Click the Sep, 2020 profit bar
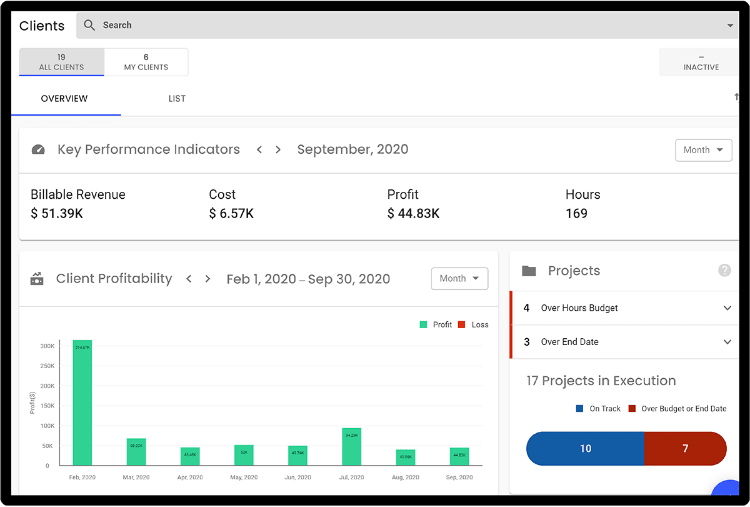This screenshot has width=750, height=507. coord(459,457)
